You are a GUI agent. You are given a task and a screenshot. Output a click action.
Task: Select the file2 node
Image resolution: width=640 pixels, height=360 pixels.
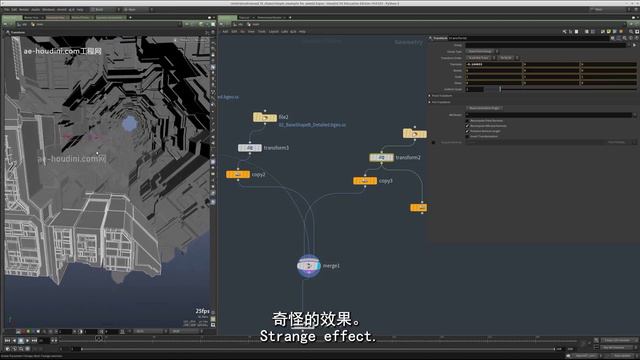pos(264,118)
